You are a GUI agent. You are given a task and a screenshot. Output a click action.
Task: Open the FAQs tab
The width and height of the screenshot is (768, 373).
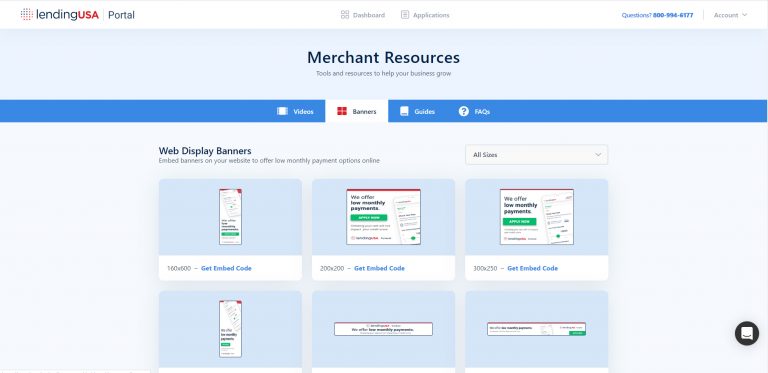point(474,111)
